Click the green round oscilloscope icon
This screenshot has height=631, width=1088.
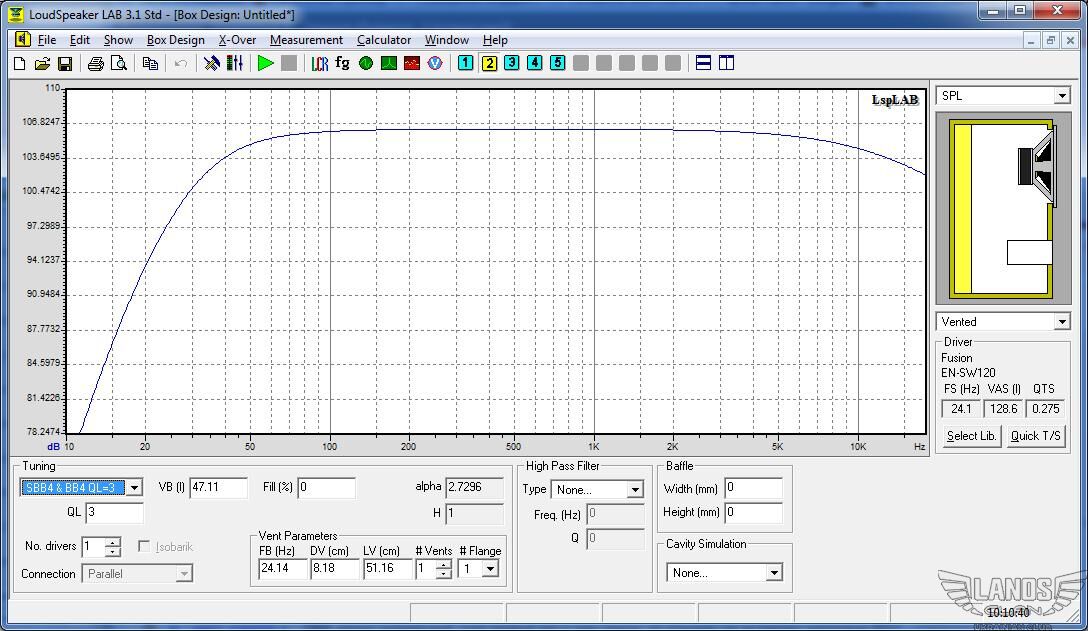(366, 64)
